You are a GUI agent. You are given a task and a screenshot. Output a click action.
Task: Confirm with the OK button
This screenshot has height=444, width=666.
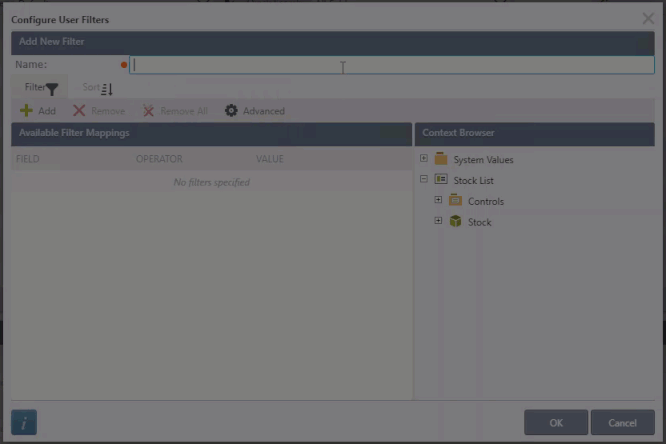556,422
